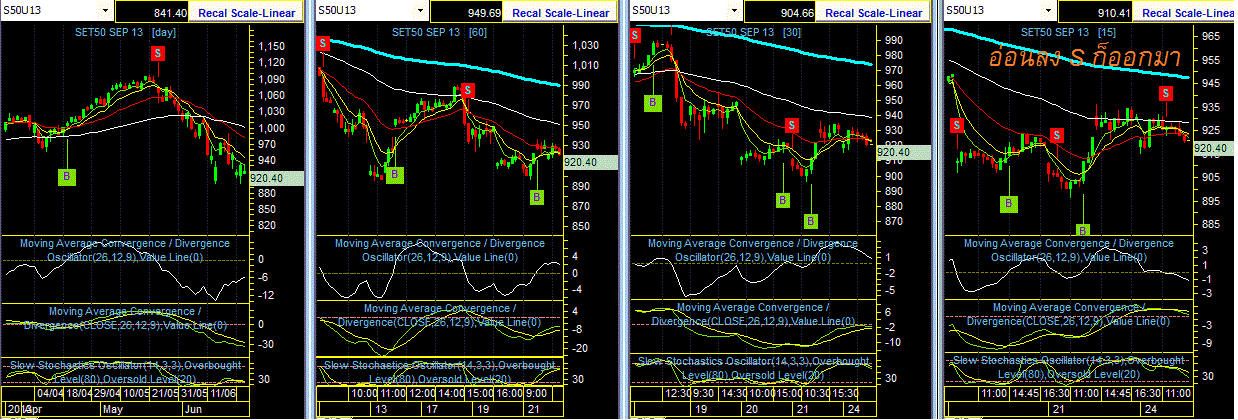Click the green B buy marker on day chart

pyautogui.click(x=67, y=176)
